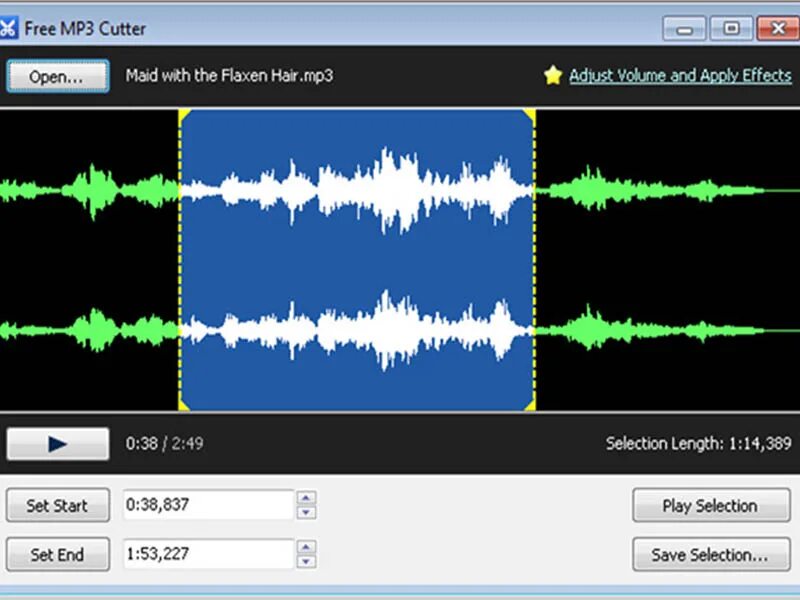Screen dimensions: 800x600
Task: Click the Set Start button
Action: click(x=57, y=505)
